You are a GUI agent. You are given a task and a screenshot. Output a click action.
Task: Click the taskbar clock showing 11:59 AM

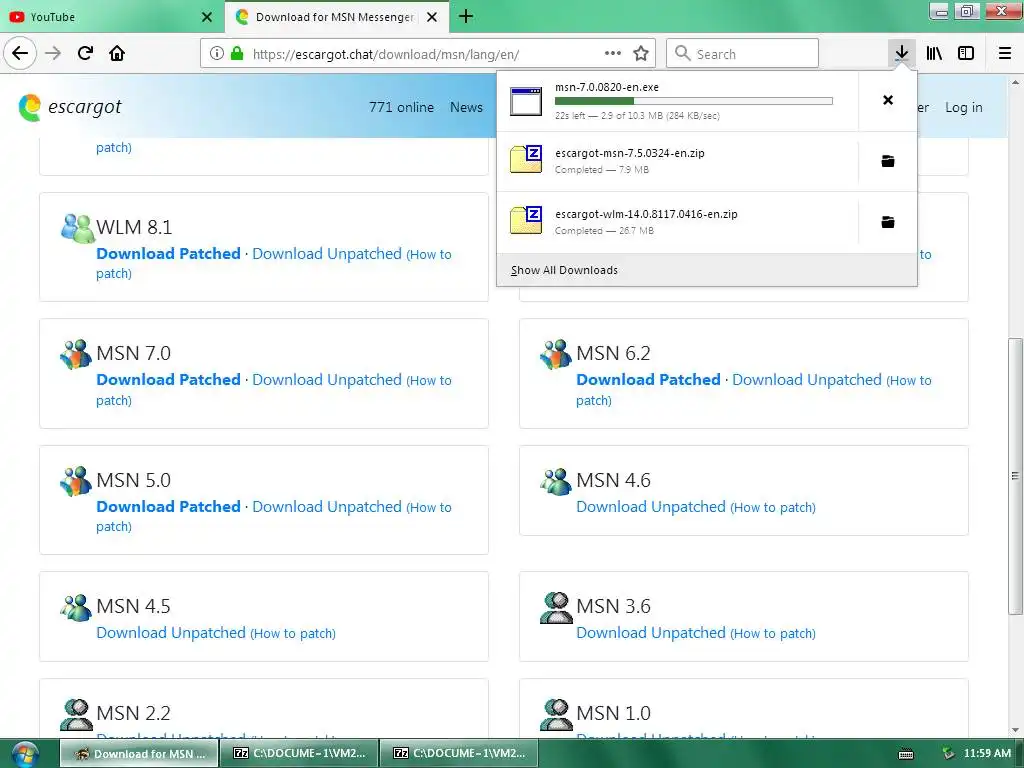987,753
